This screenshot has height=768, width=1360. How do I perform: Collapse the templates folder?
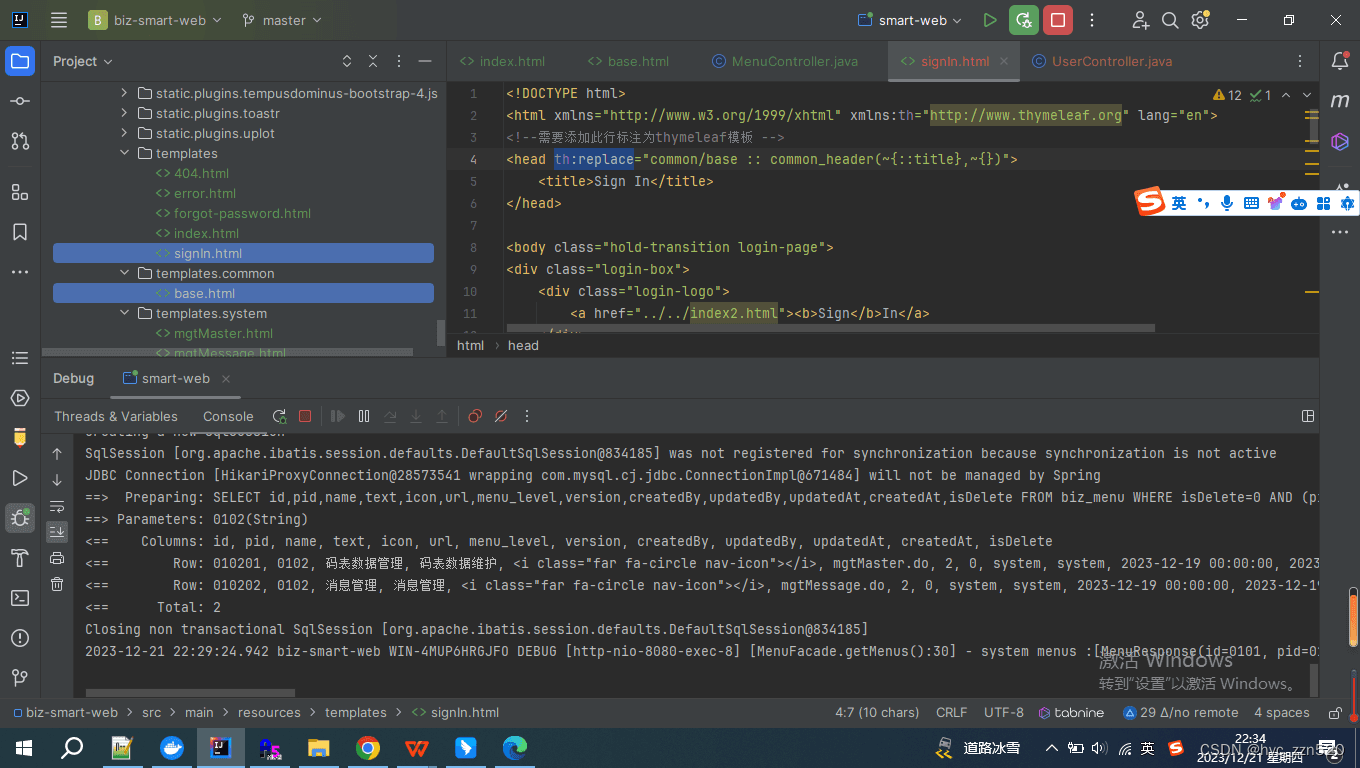coord(125,153)
